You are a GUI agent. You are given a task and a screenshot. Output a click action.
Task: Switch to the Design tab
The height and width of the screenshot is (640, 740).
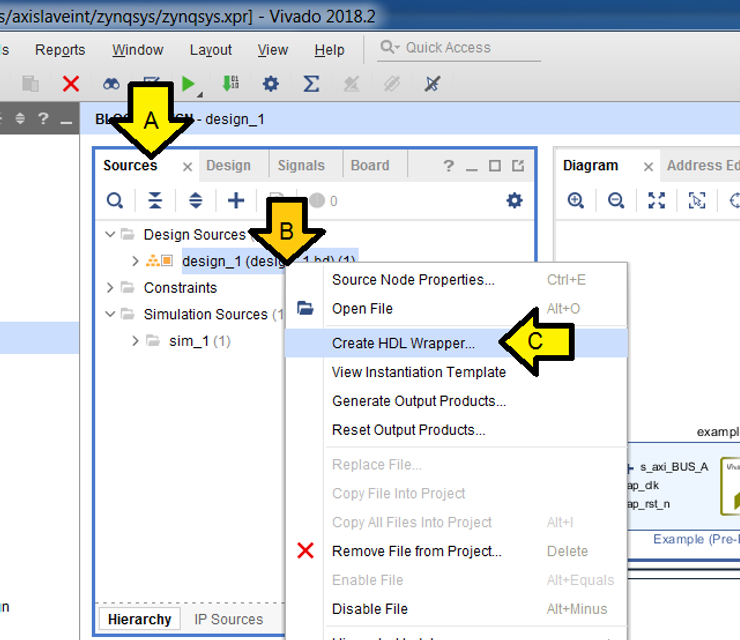tap(228, 165)
